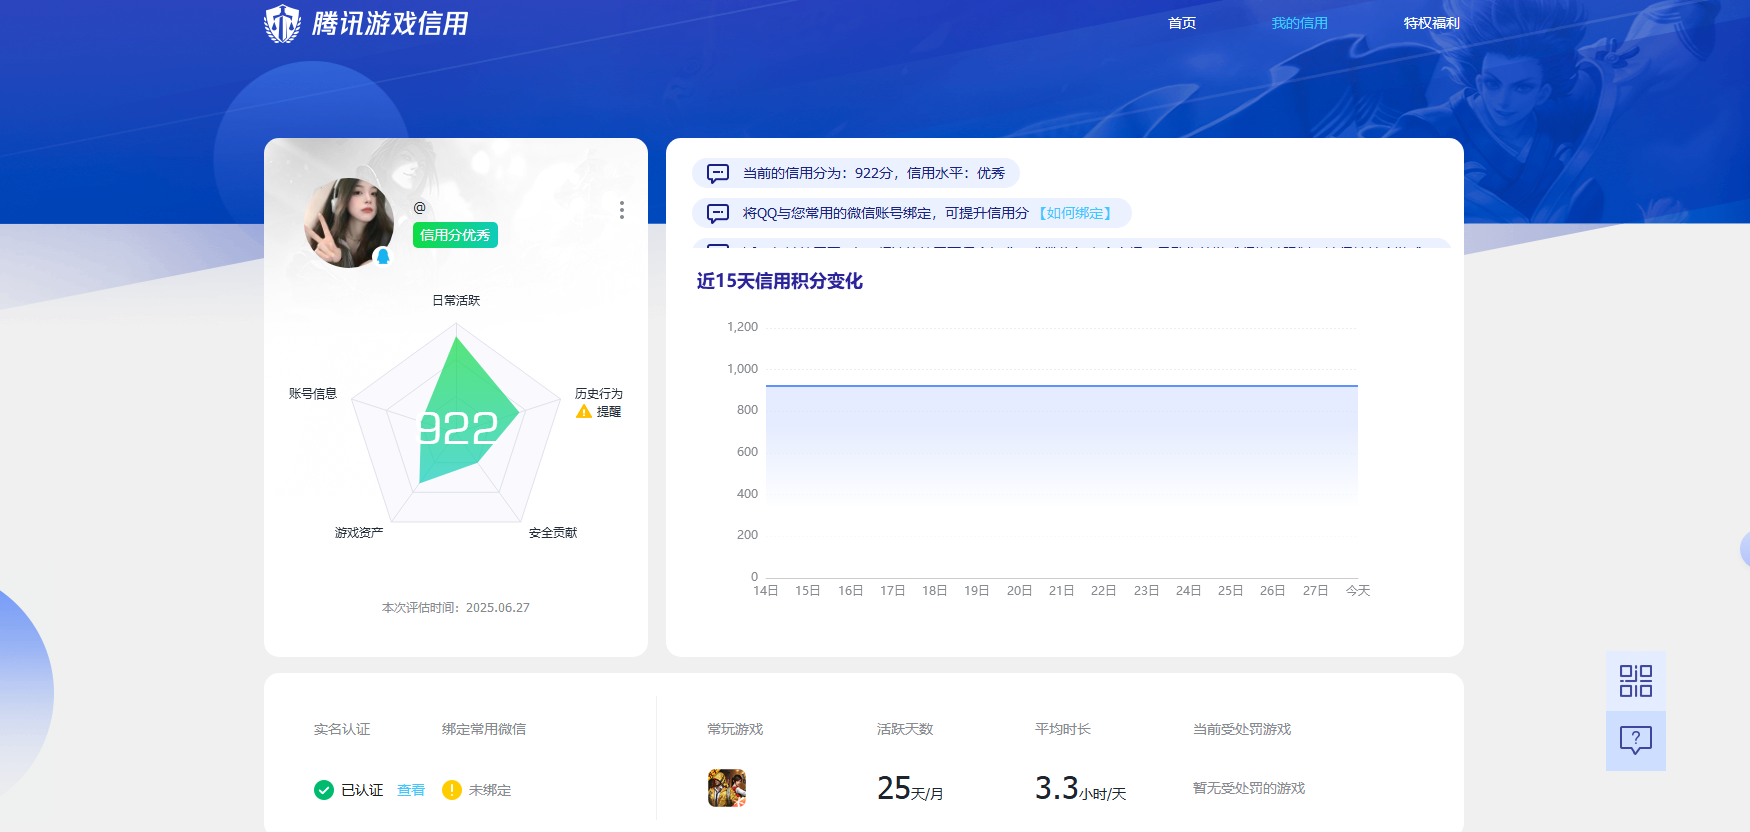Click chat bubble icon beside WeChat binding message

tap(718, 213)
